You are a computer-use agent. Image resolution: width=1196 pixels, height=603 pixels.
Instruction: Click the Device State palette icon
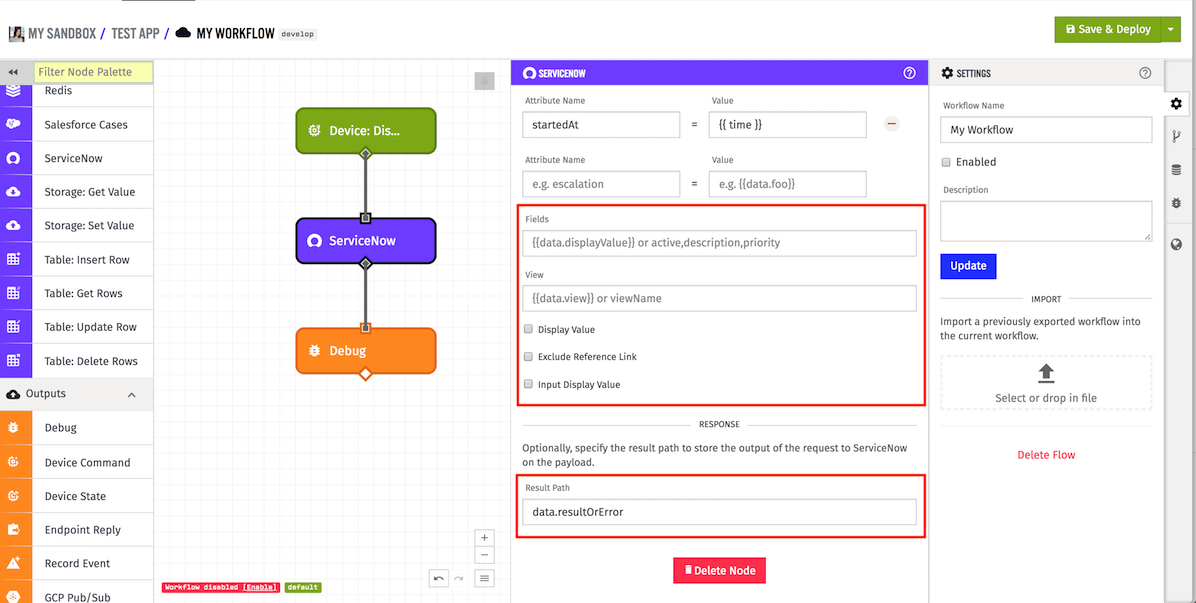(x=13, y=496)
